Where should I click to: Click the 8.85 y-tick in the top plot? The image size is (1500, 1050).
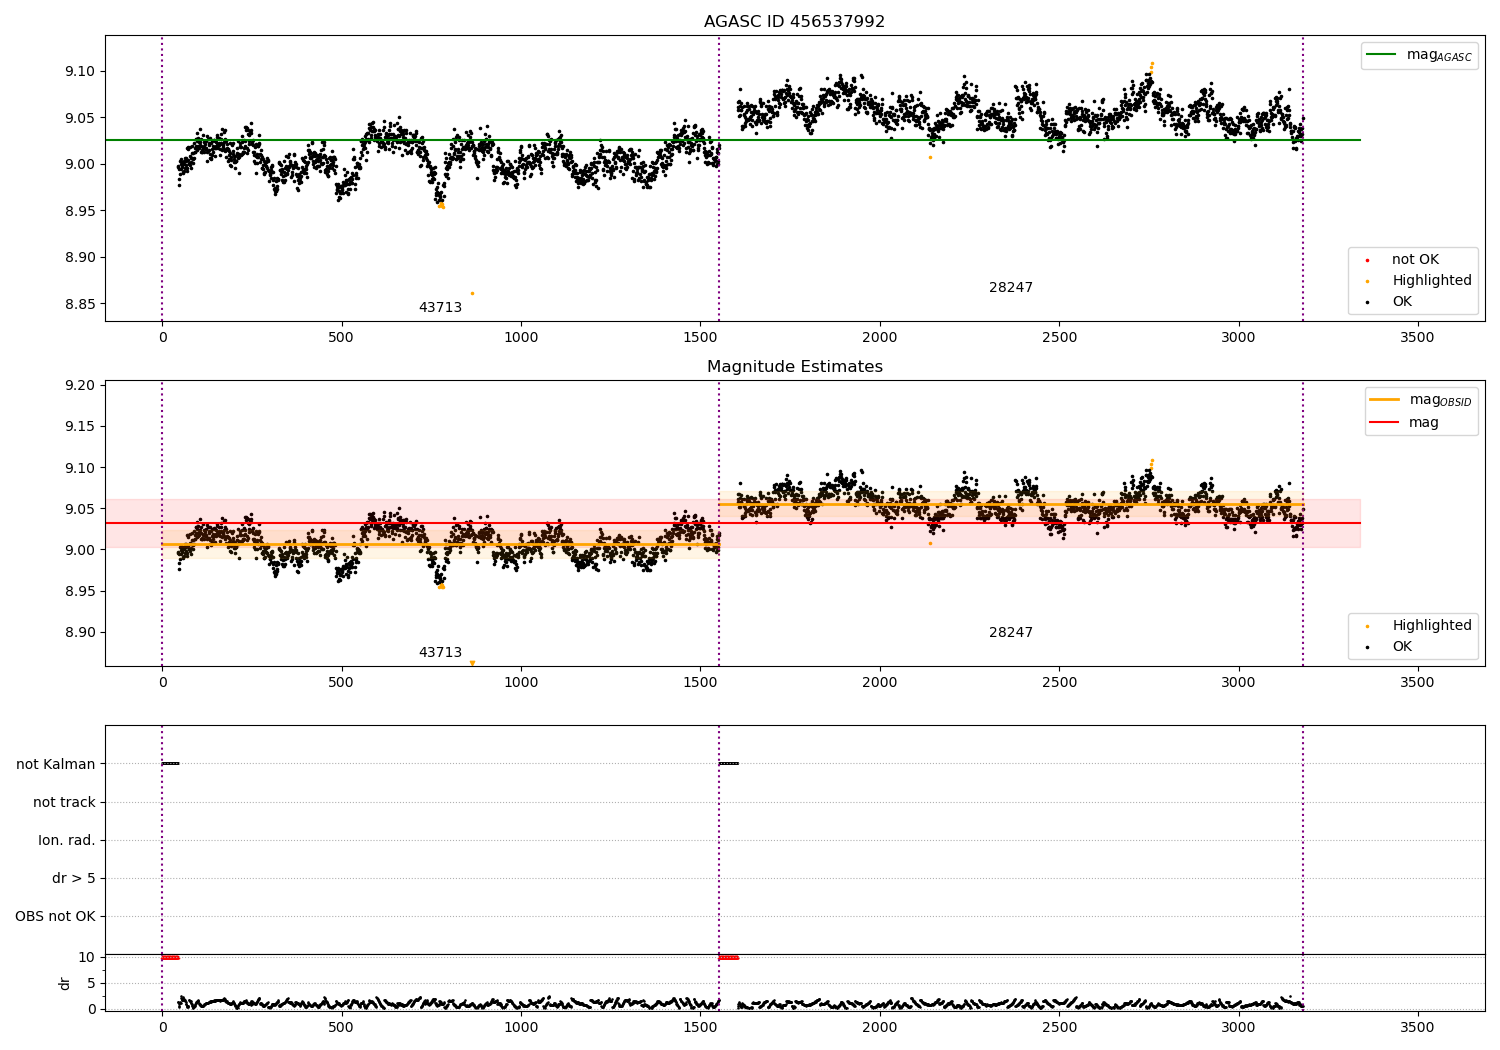tap(80, 305)
